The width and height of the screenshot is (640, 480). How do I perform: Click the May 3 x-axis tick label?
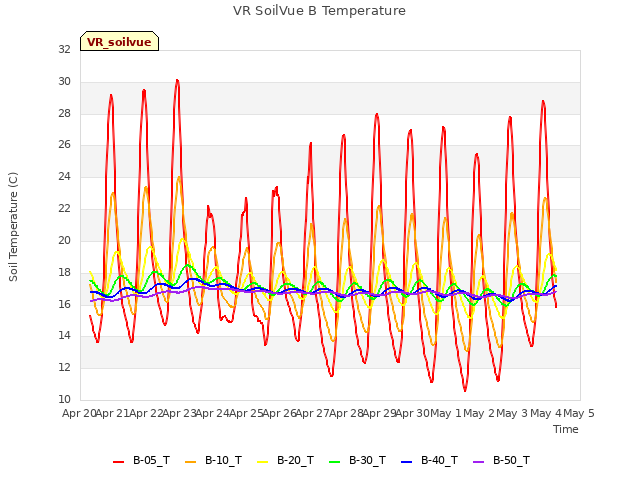click(513, 413)
